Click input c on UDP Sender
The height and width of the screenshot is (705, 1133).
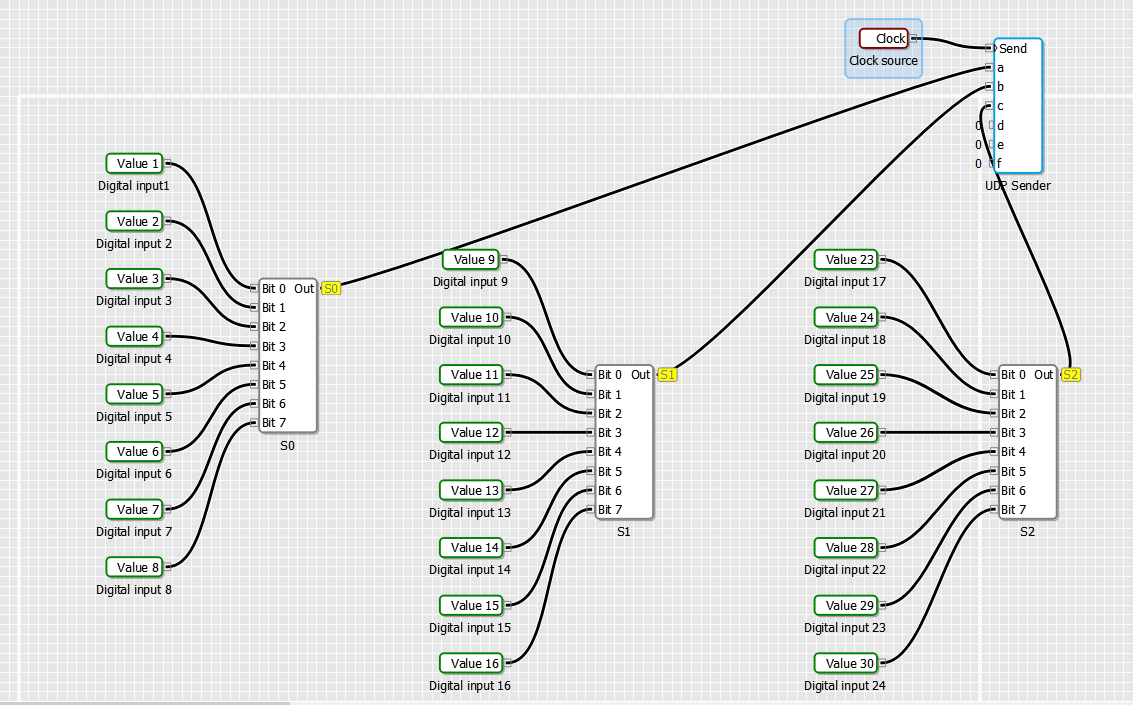click(x=1000, y=105)
